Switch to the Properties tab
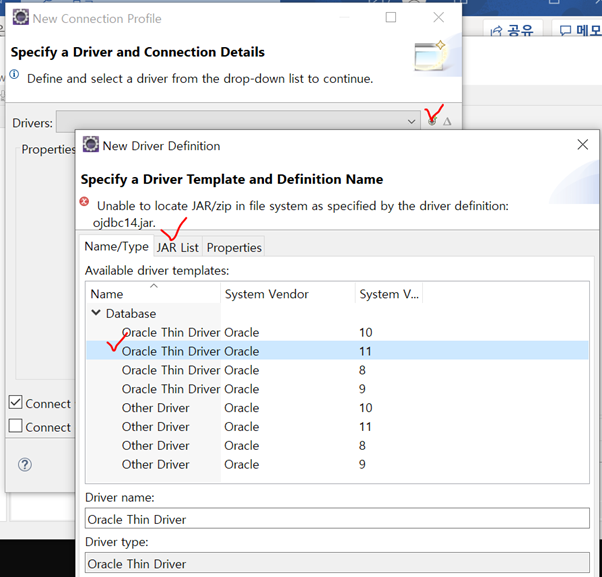This screenshot has height=577, width=602. [x=234, y=248]
